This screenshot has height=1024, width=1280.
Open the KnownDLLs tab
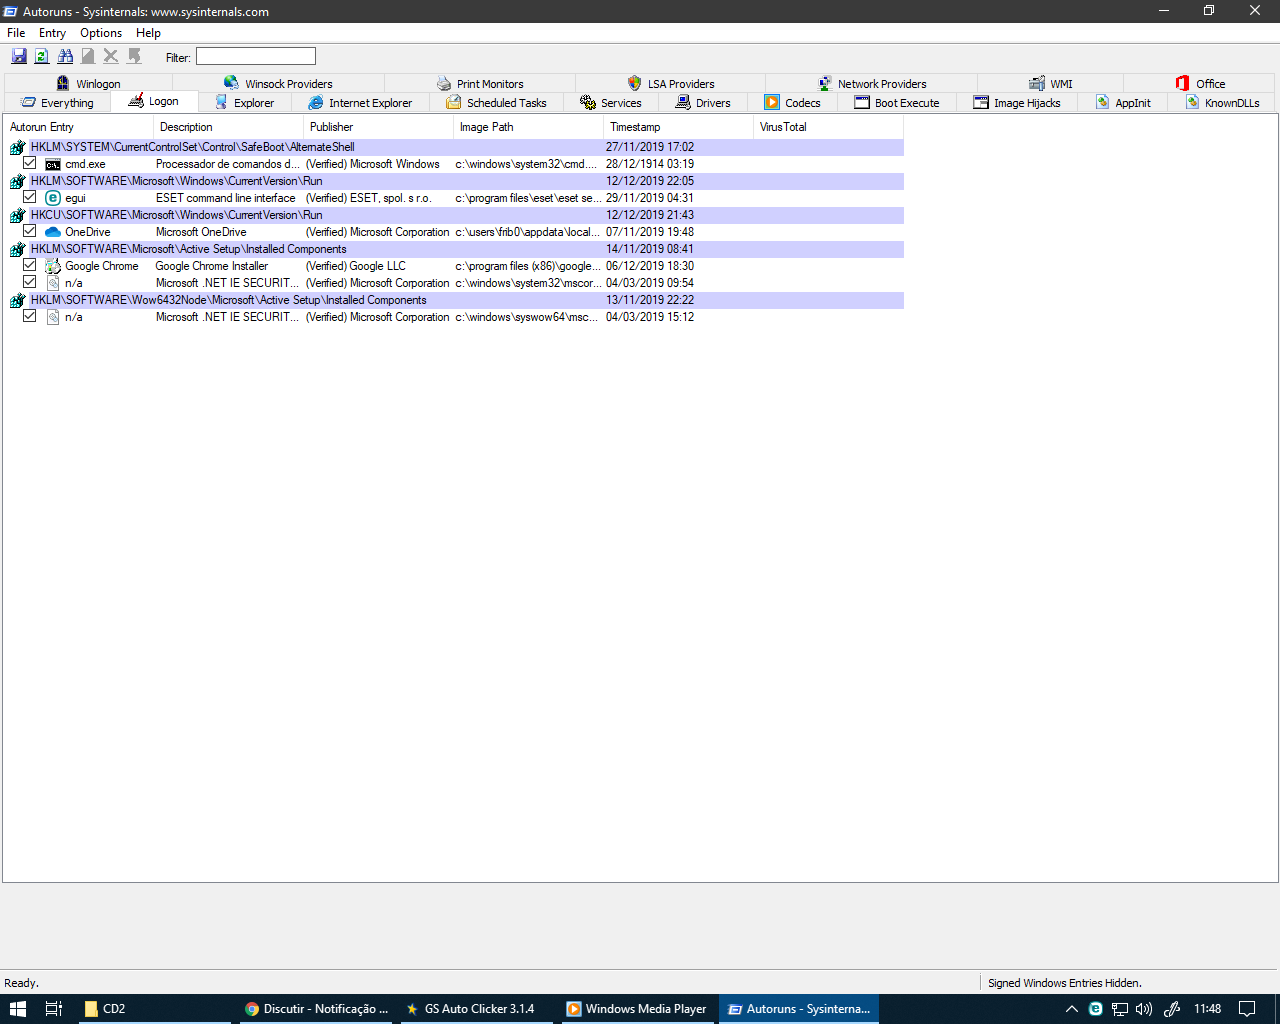tap(1222, 103)
